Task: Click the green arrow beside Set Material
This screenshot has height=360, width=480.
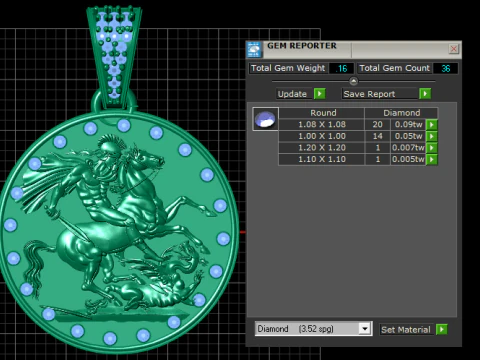Action: (x=442, y=329)
